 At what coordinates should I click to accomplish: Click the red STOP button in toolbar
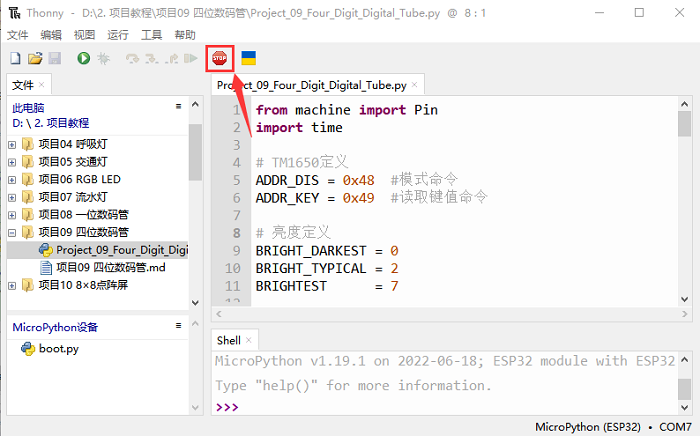(x=219, y=59)
